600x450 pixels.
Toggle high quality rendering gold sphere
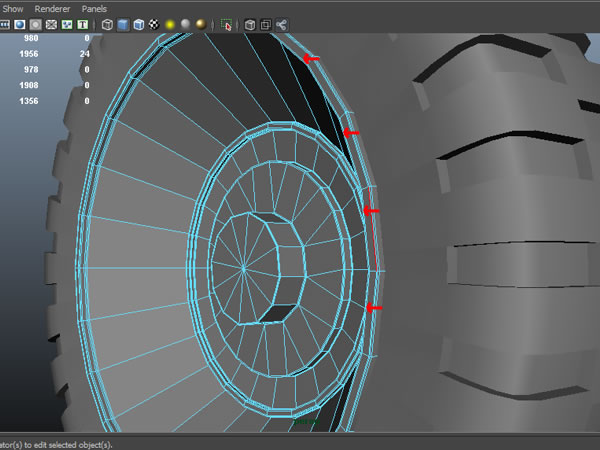[201, 25]
